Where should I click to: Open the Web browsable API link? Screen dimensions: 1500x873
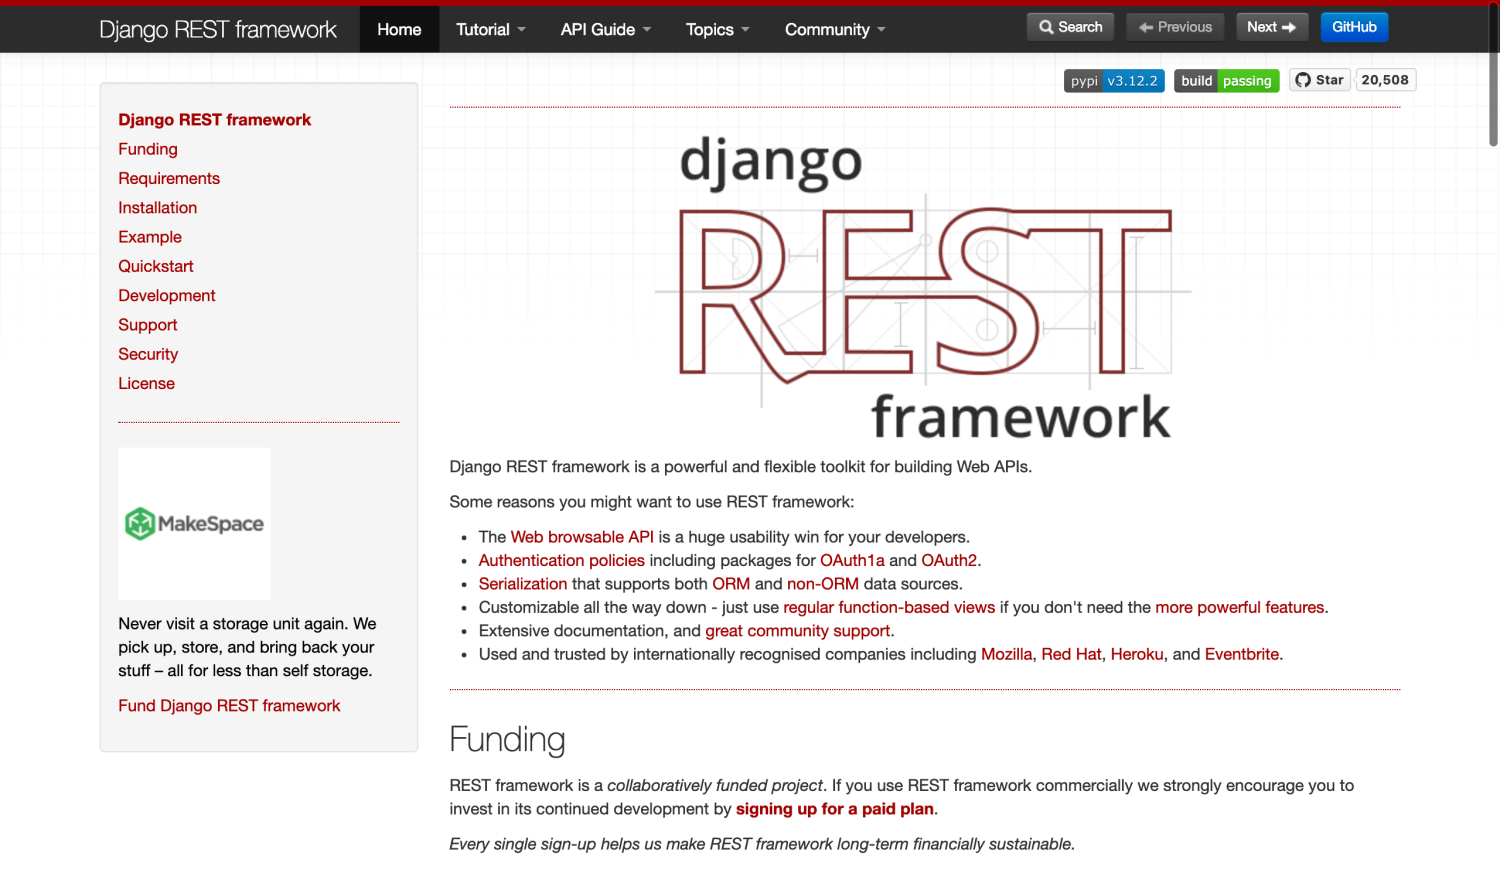tap(582, 537)
